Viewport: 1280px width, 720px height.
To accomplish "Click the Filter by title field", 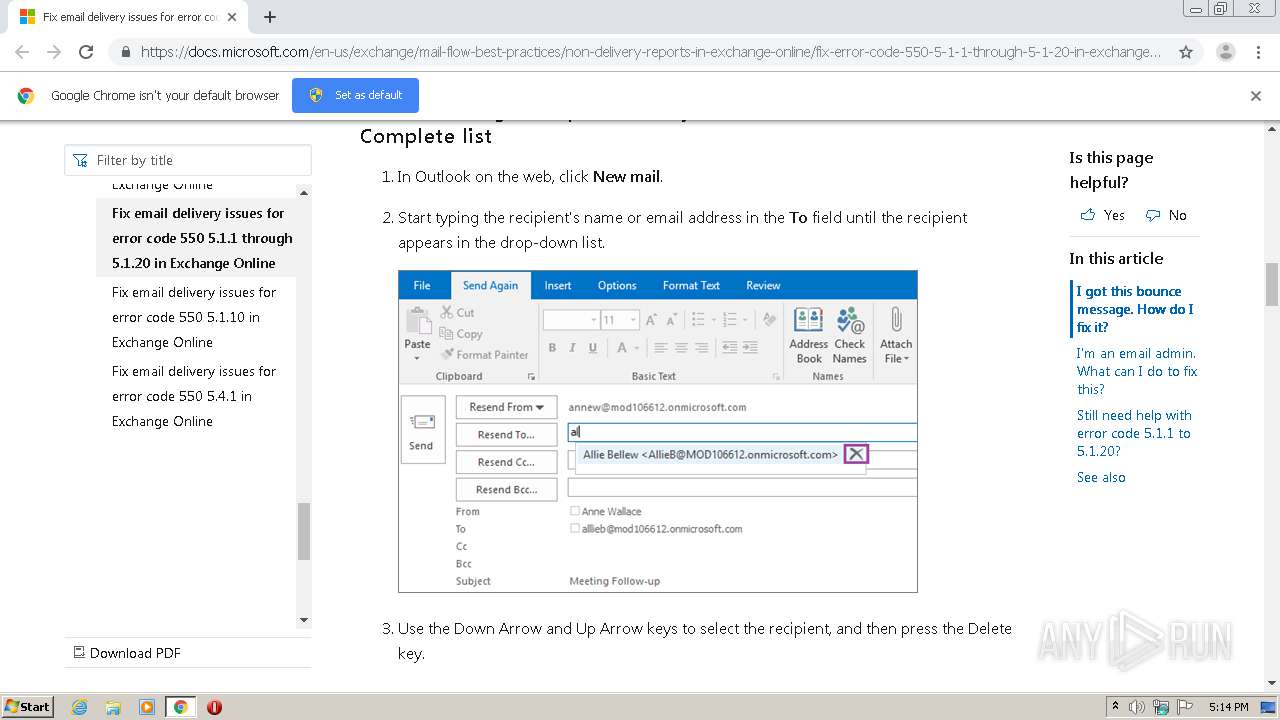I will (188, 160).
